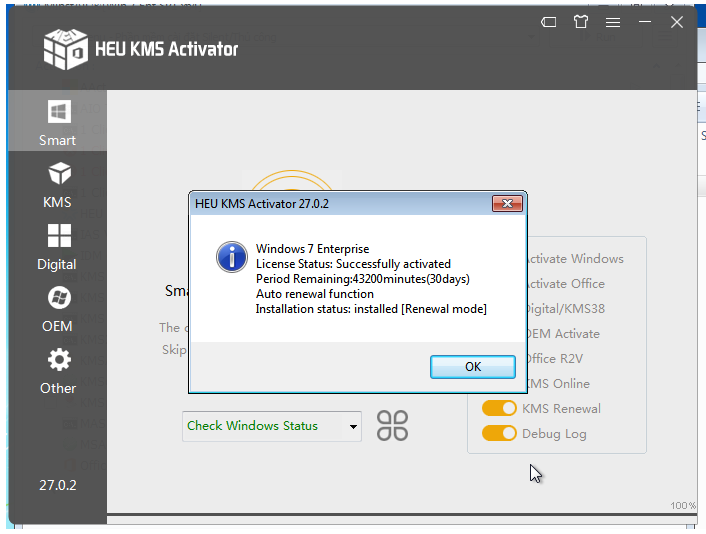This screenshot has width=706, height=534.
Task: Select the Office R2V option label
Action: pyautogui.click(x=555, y=359)
